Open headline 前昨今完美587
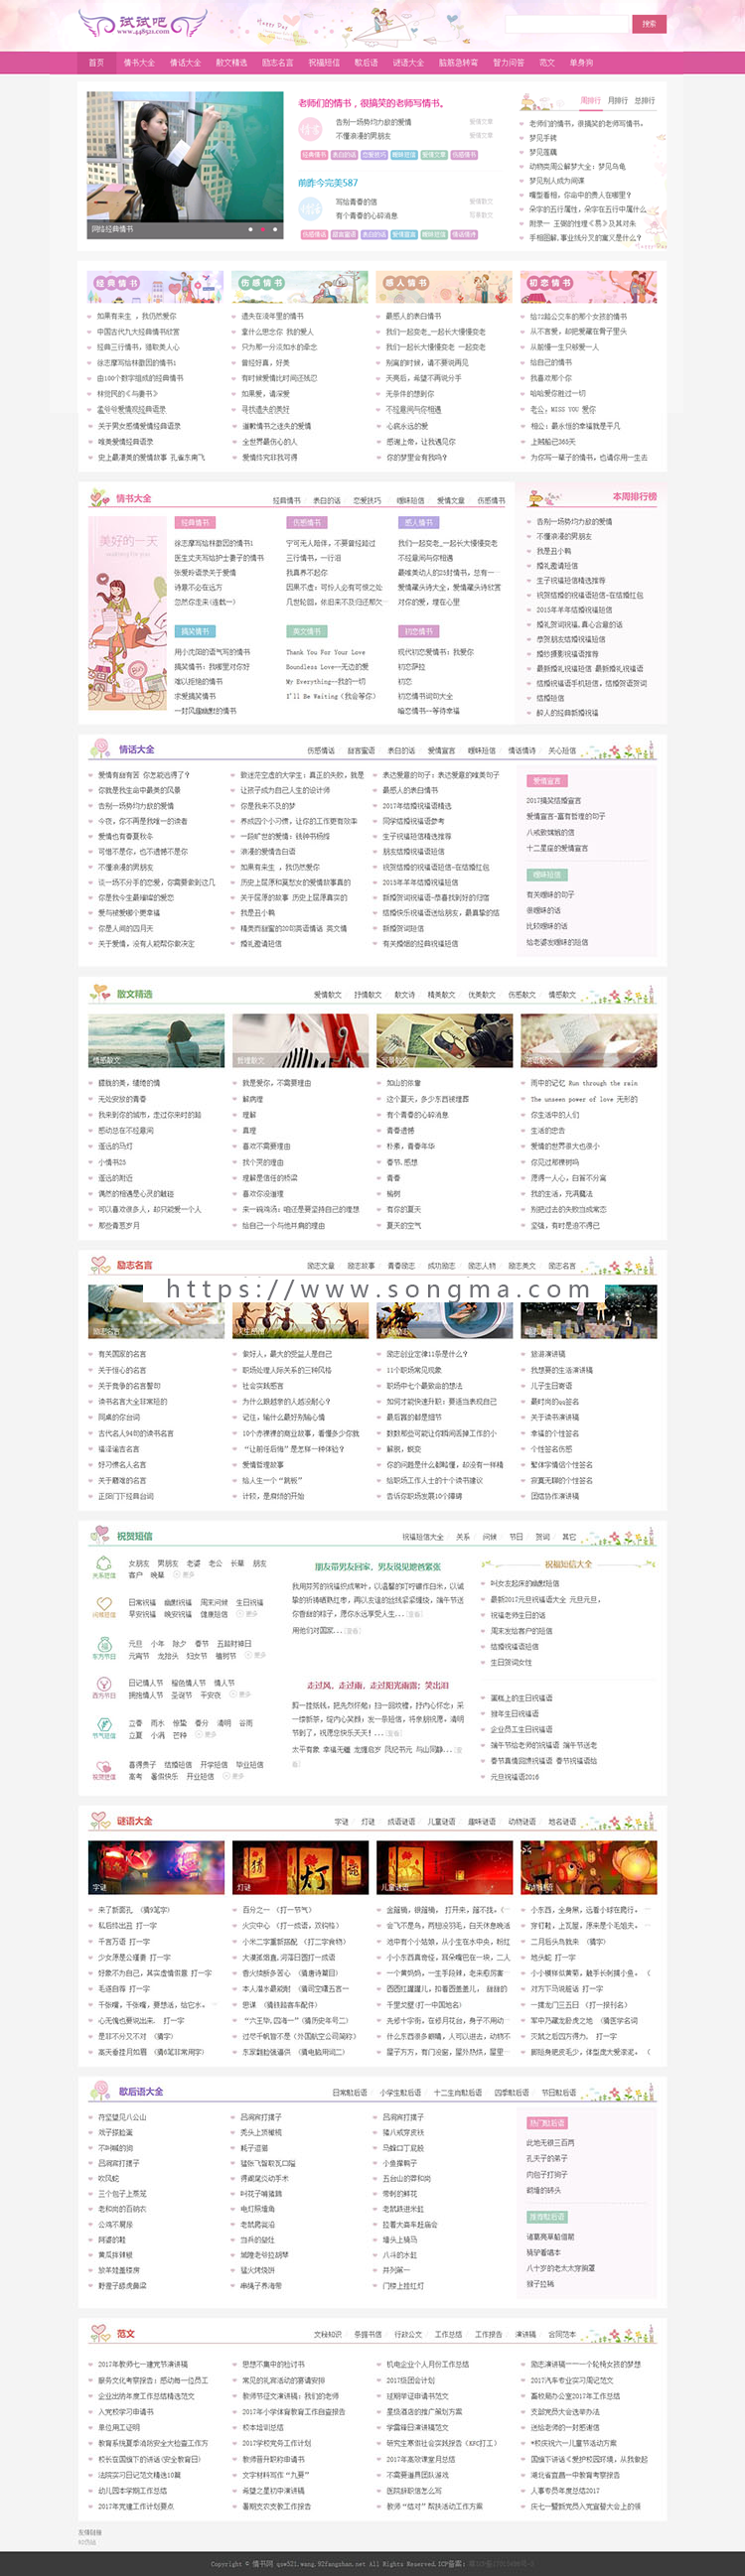Screen dimensions: 745x2576 coord(327,183)
